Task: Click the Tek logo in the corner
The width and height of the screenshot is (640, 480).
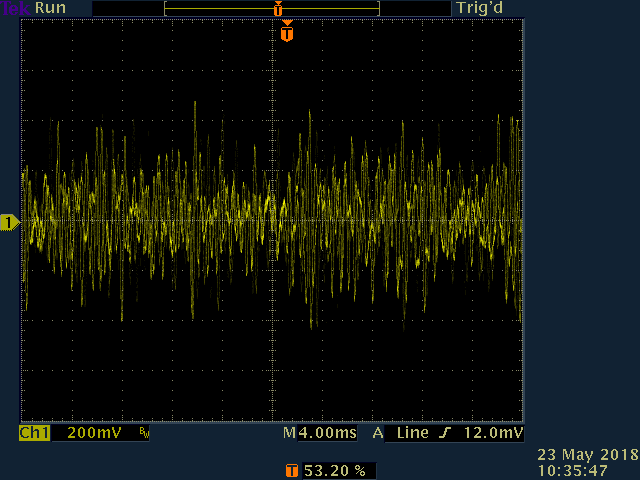Action: pos(16,8)
